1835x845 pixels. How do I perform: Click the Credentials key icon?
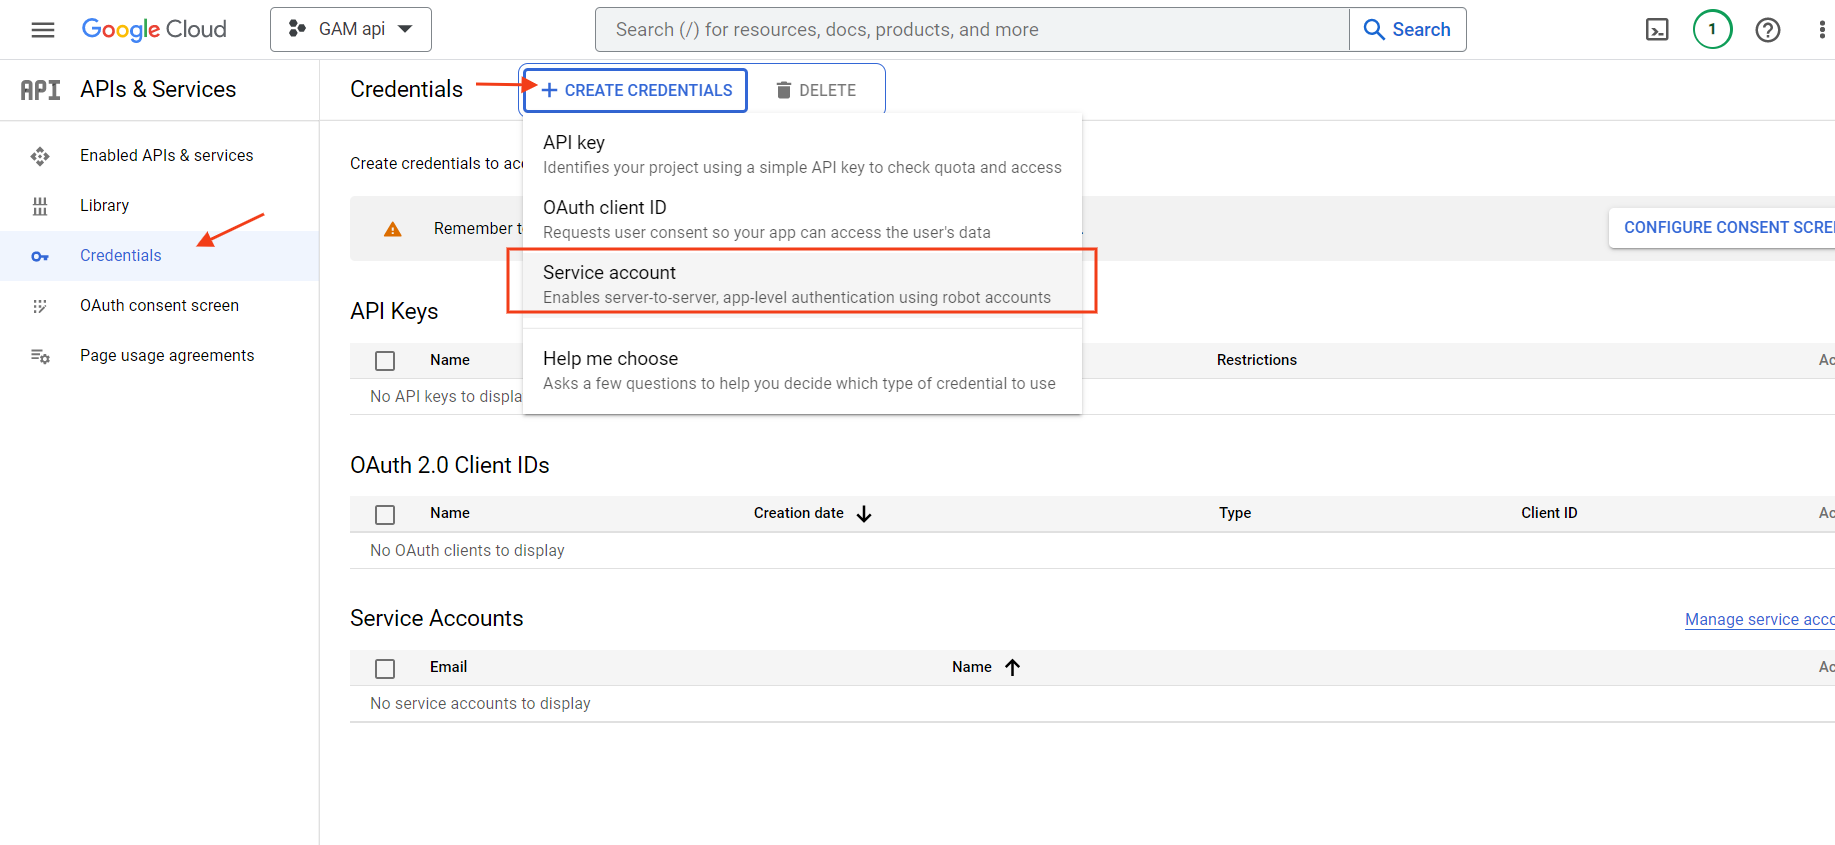click(x=40, y=257)
